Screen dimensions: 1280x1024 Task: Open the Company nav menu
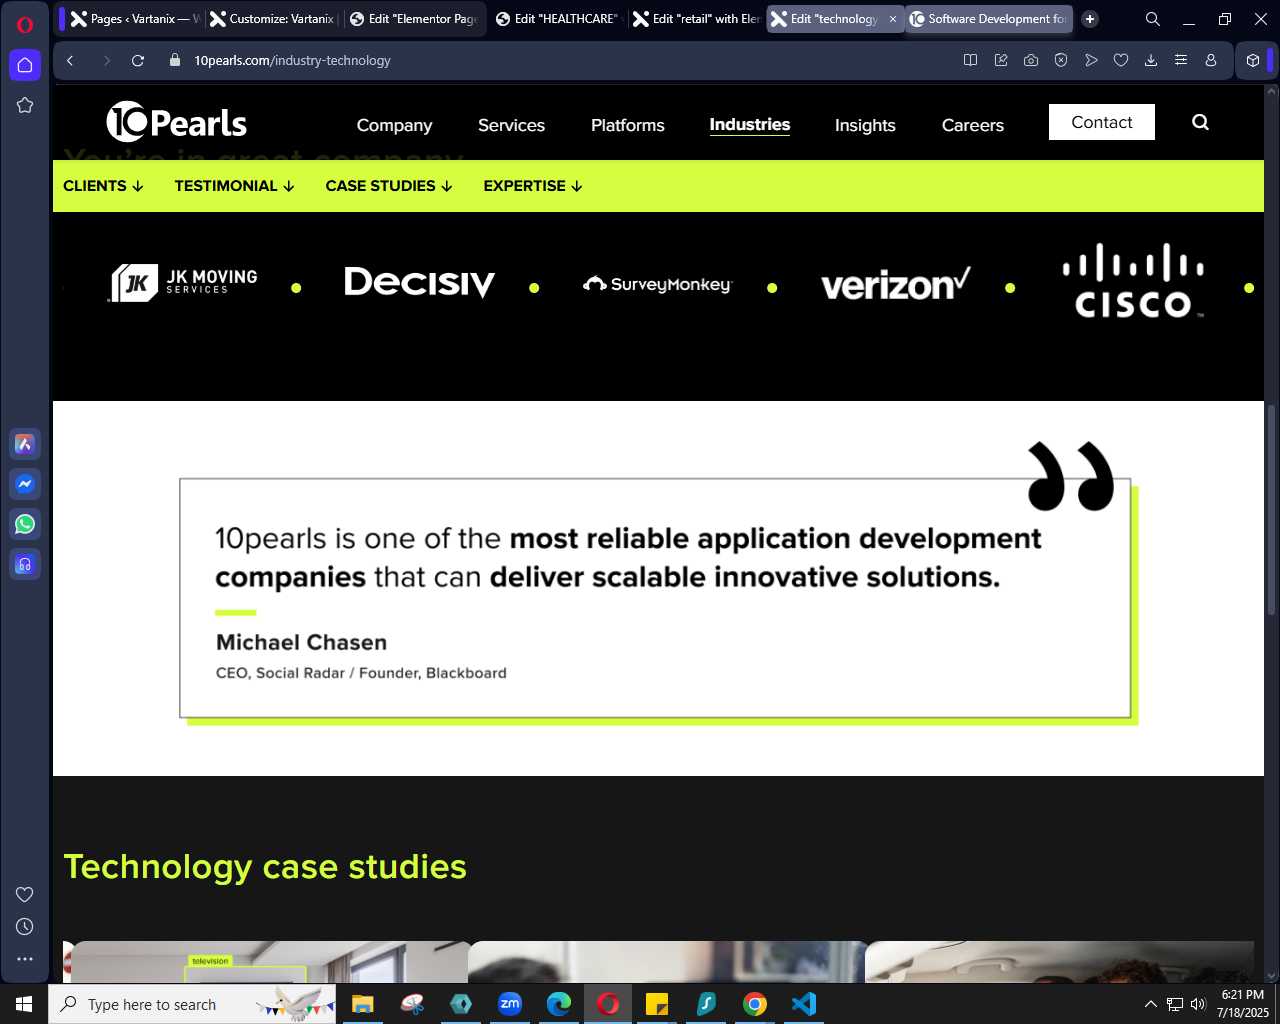tap(394, 125)
